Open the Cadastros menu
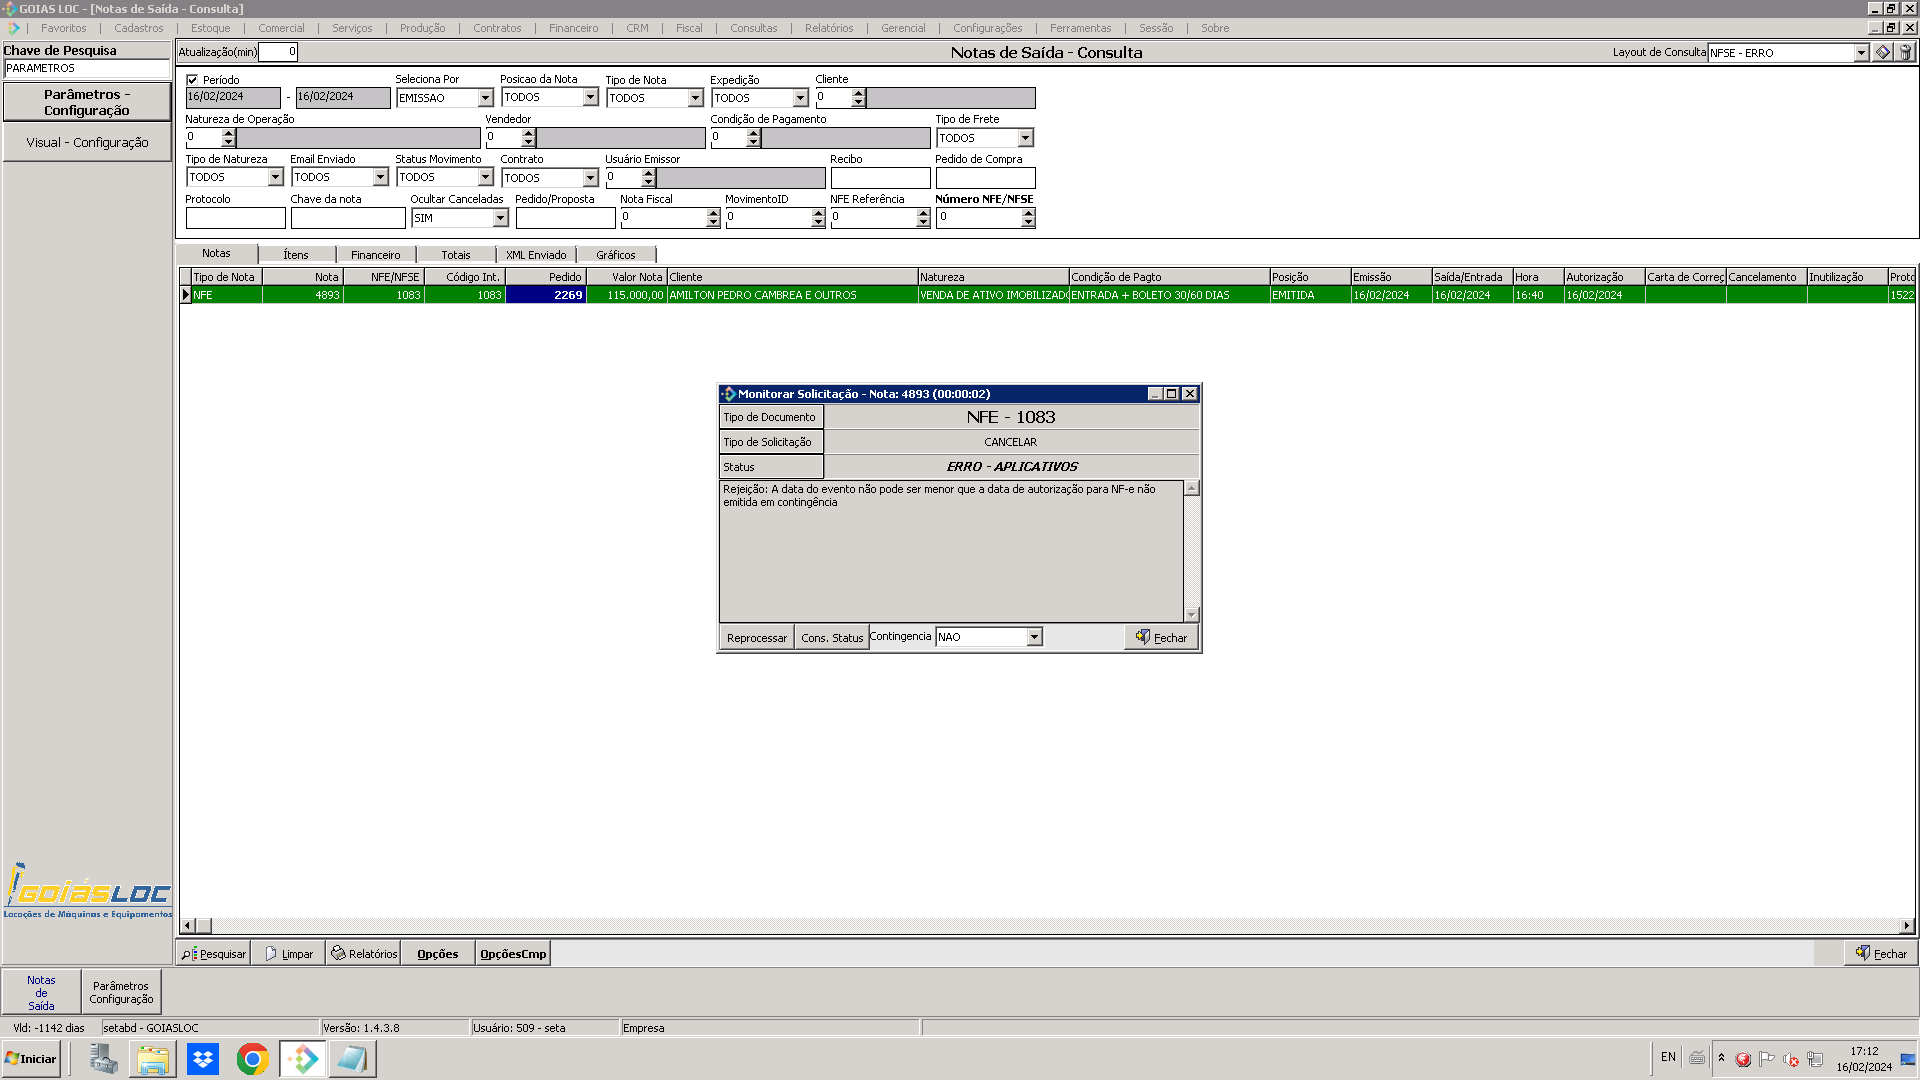Viewport: 1920px width, 1080px height. coord(139,28)
